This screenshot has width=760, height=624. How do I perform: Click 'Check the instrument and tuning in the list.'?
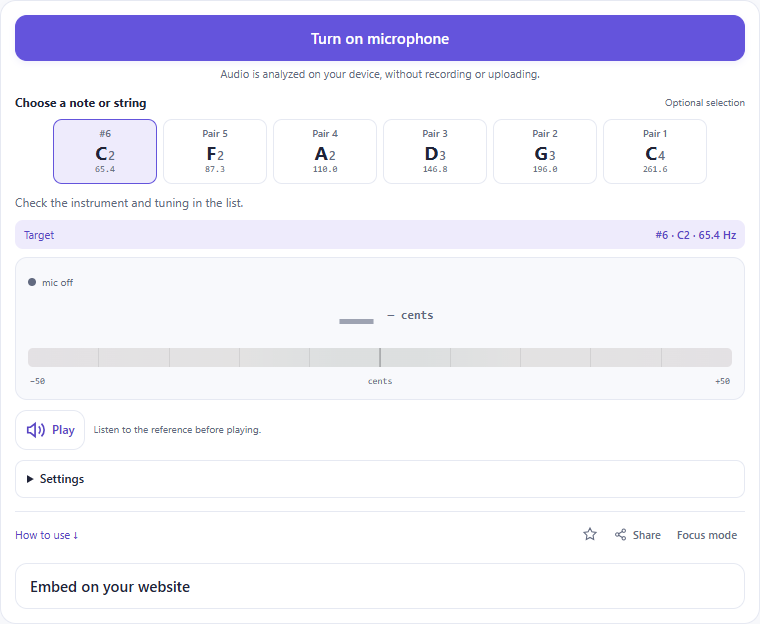point(129,203)
